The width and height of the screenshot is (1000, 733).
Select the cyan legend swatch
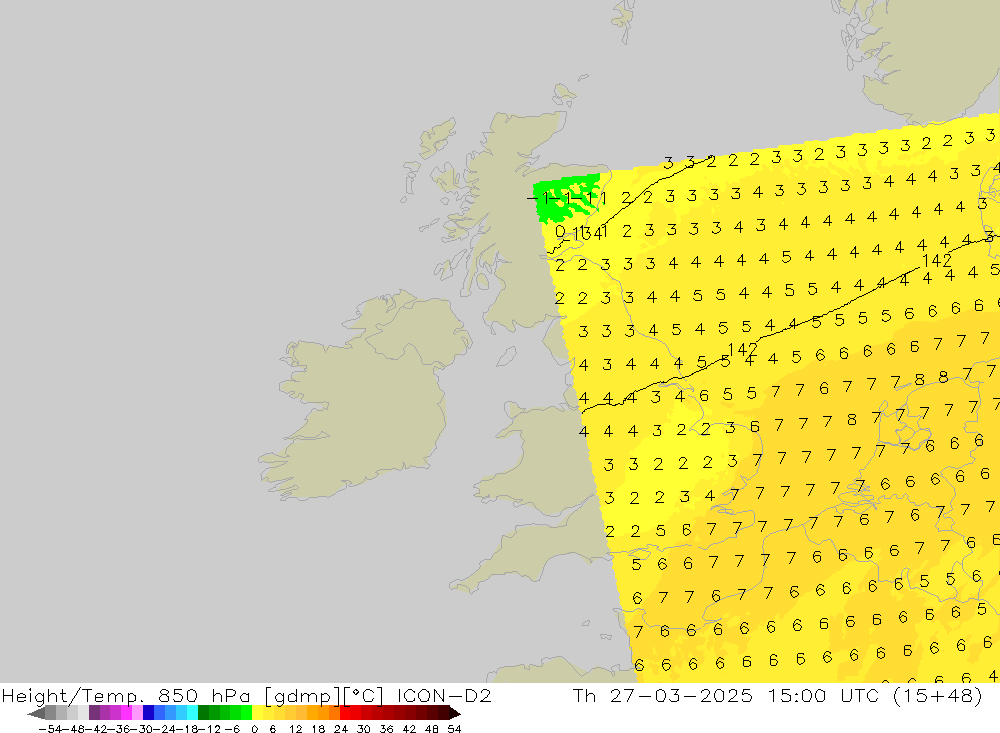pyautogui.click(x=192, y=713)
